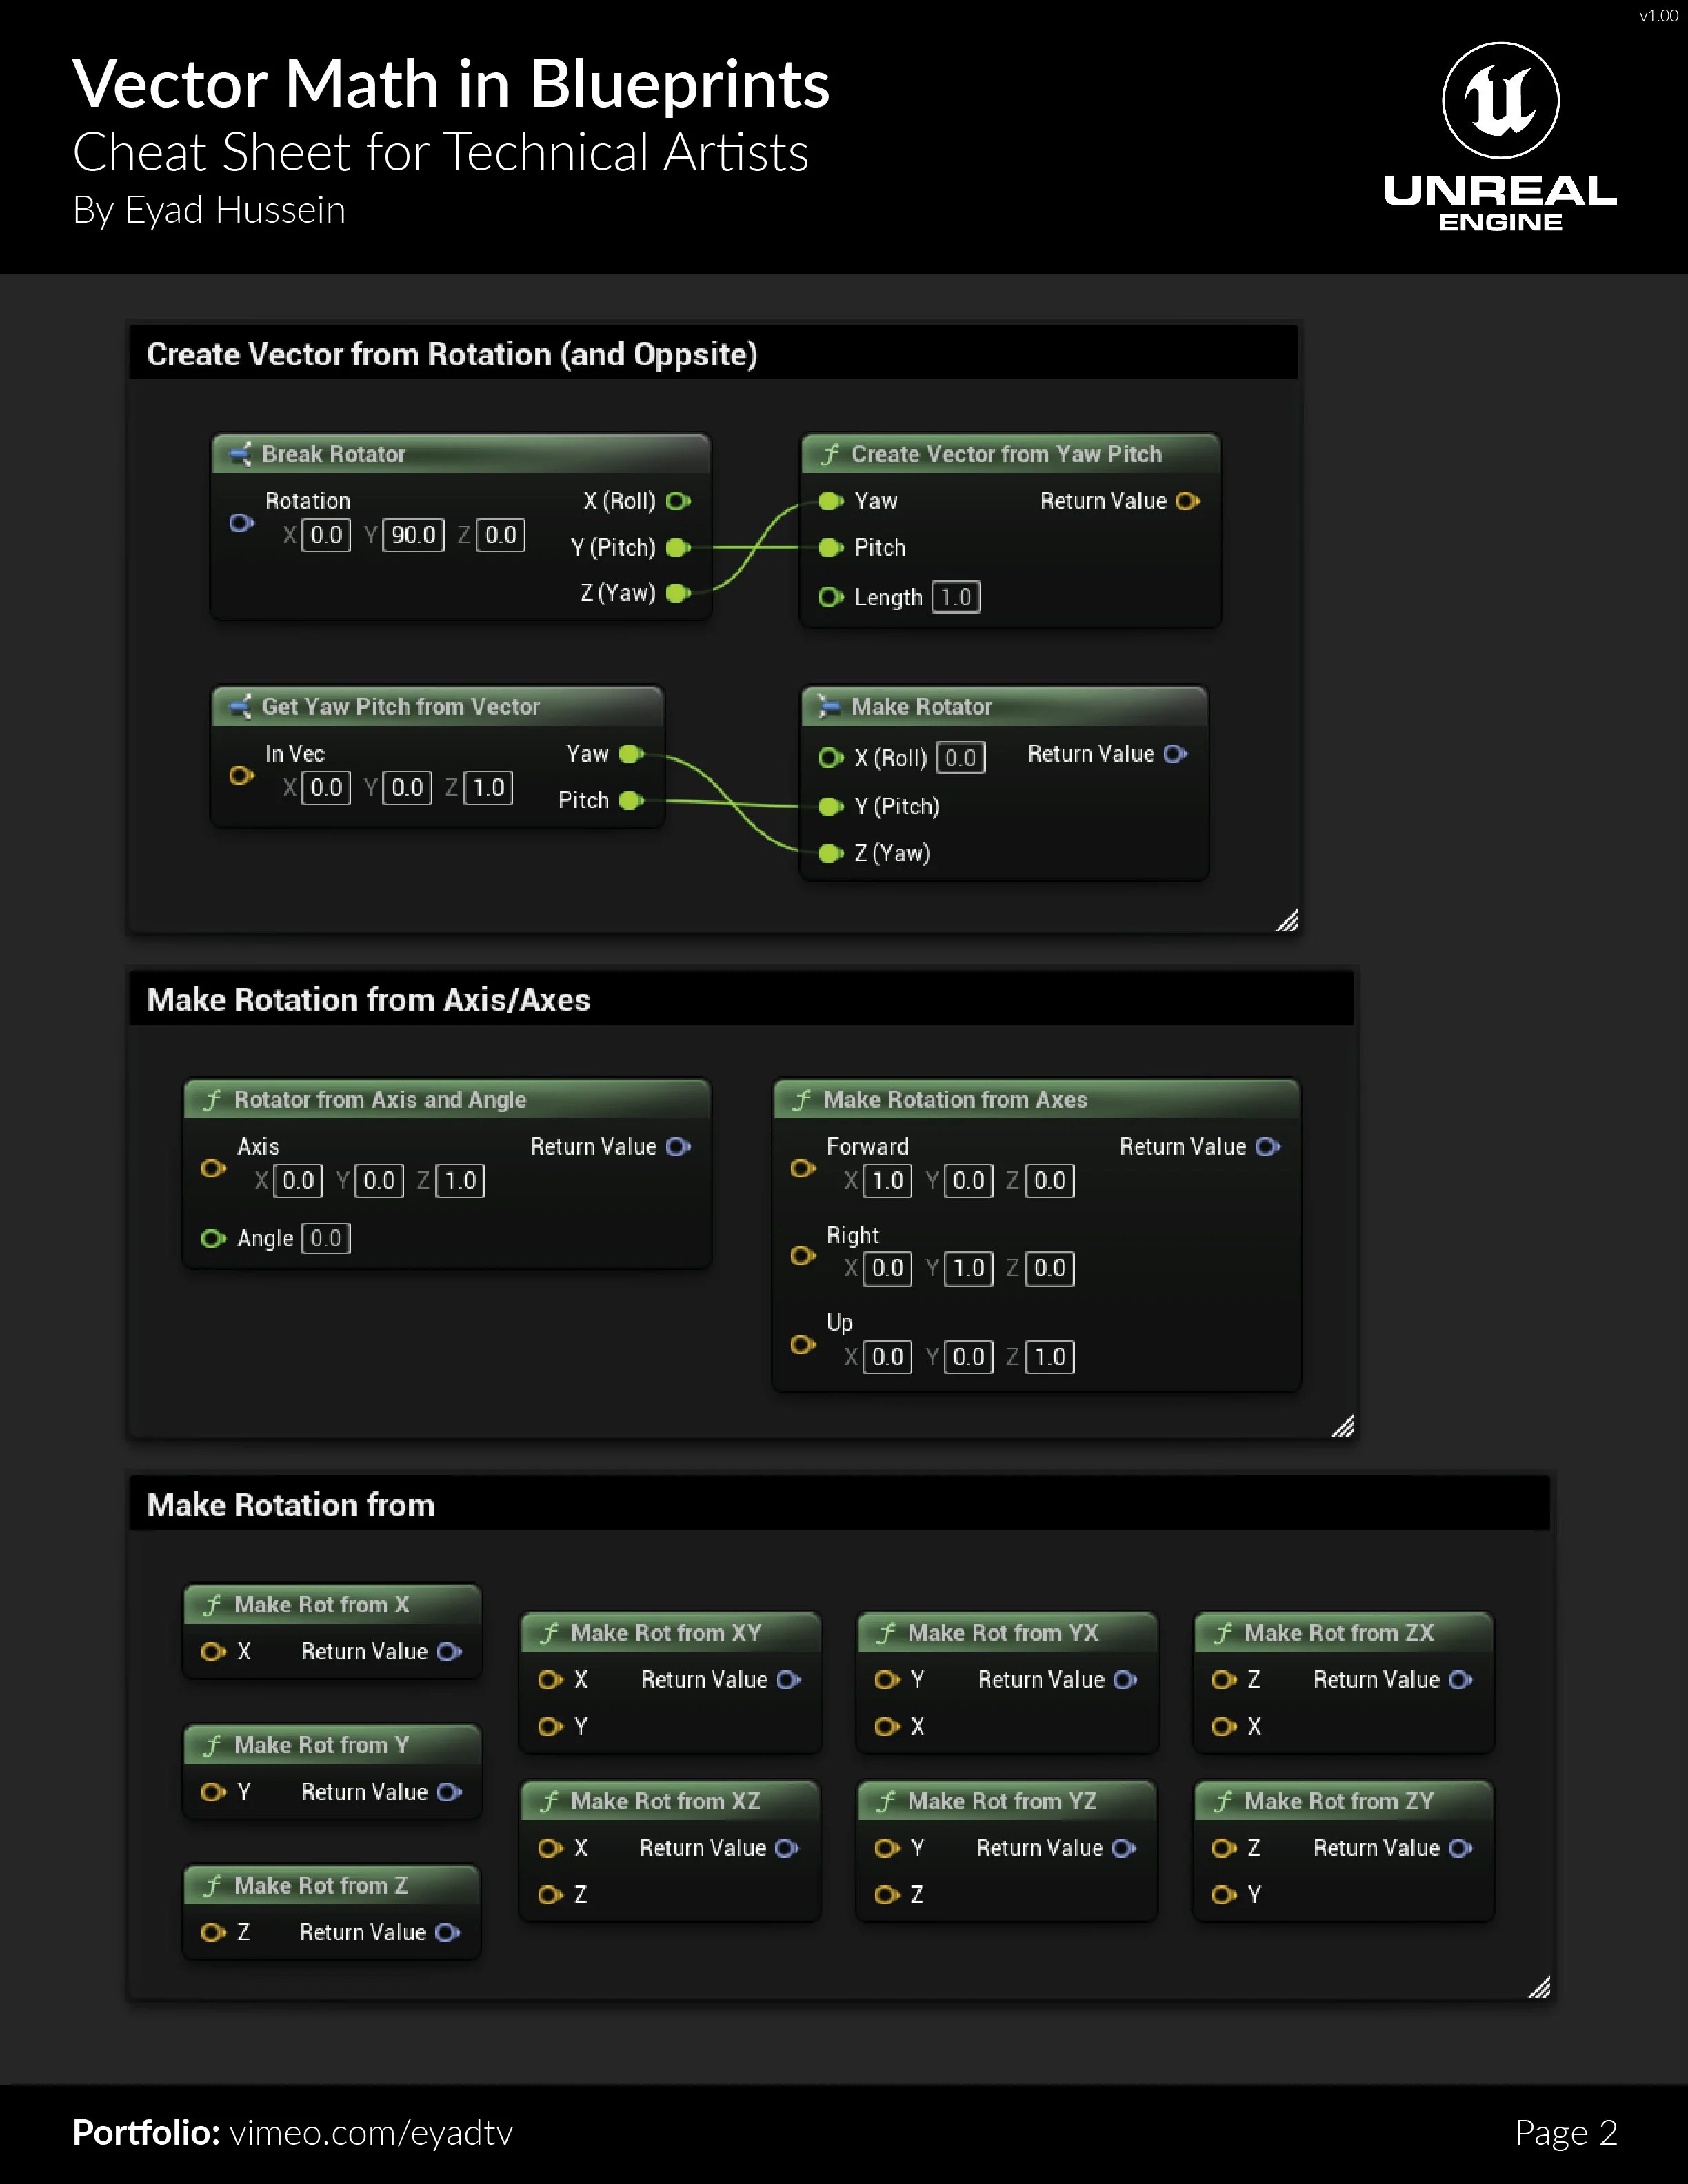The height and width of the screenshot is (2184, 1688).
Task: Open the vimeo.com/eyadtv portfolio link
Action: (x=371, y=2133)
